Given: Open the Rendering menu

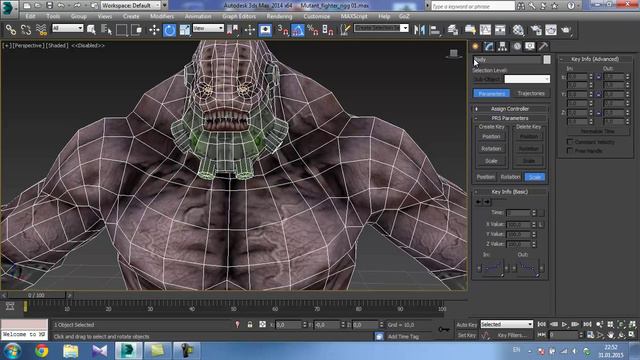Looking at the screenshot, I should [x=280, y=16].
